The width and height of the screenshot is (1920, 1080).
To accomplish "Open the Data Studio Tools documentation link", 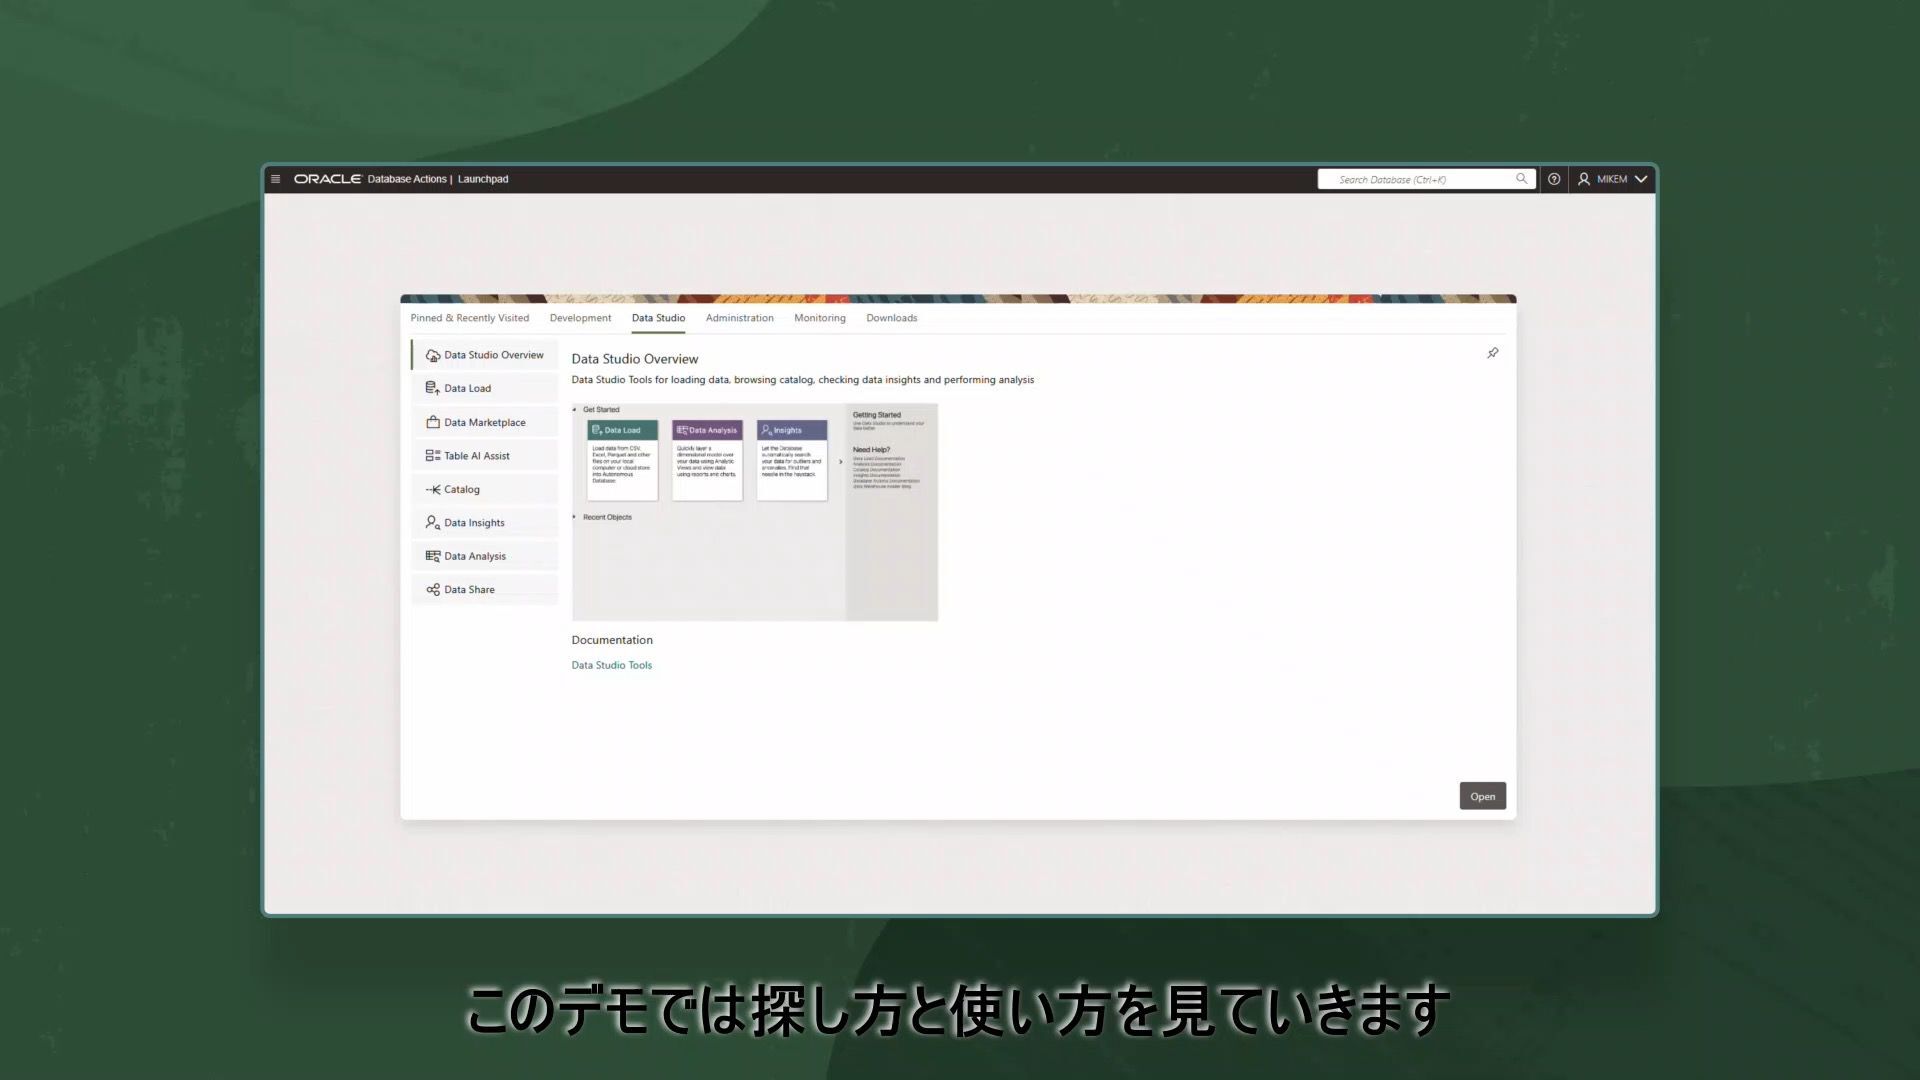I will tap(611, 665).
